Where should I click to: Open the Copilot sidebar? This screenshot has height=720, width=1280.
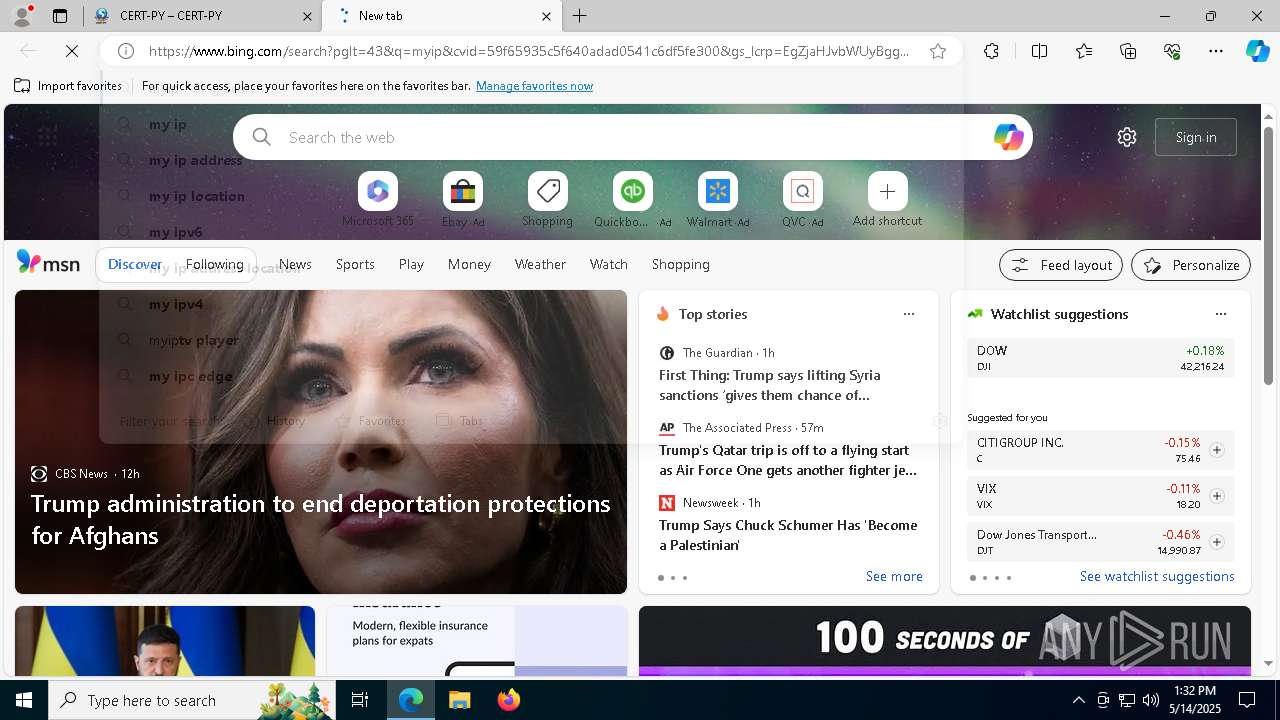pos(1257,51)
